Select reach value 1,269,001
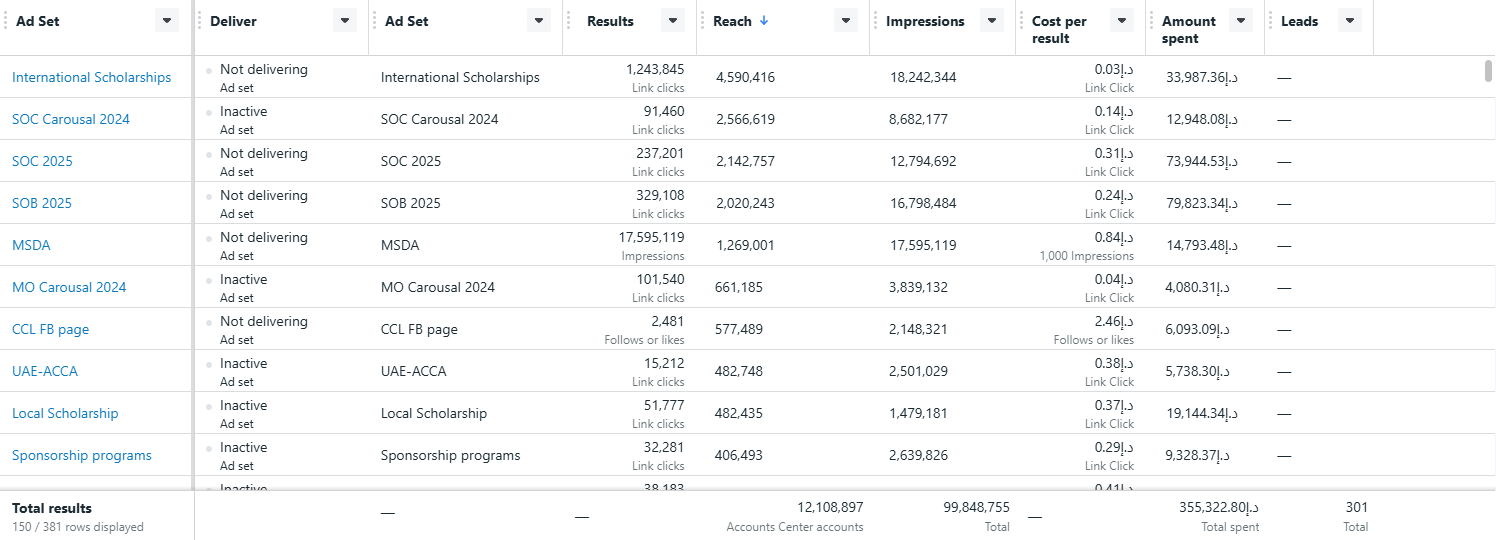 point(745,245)
